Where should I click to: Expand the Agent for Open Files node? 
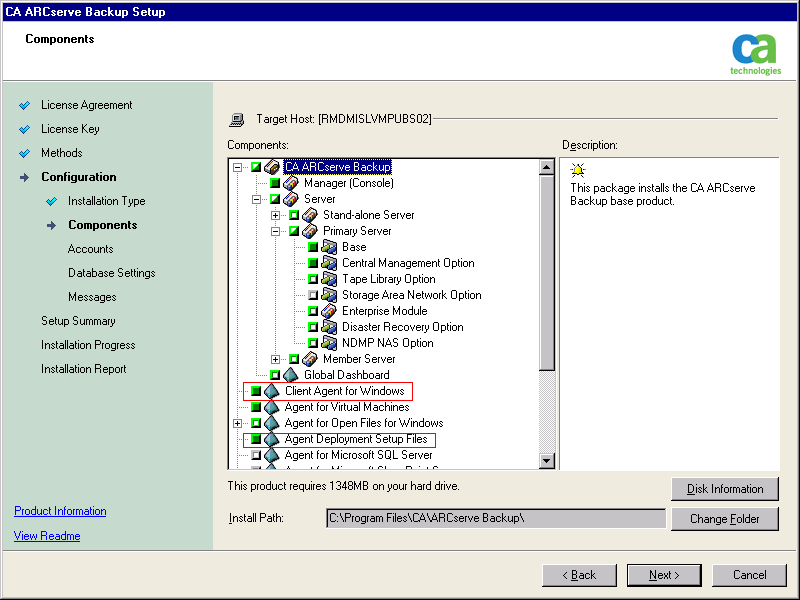pyautogui.click(x=238, y=423)
